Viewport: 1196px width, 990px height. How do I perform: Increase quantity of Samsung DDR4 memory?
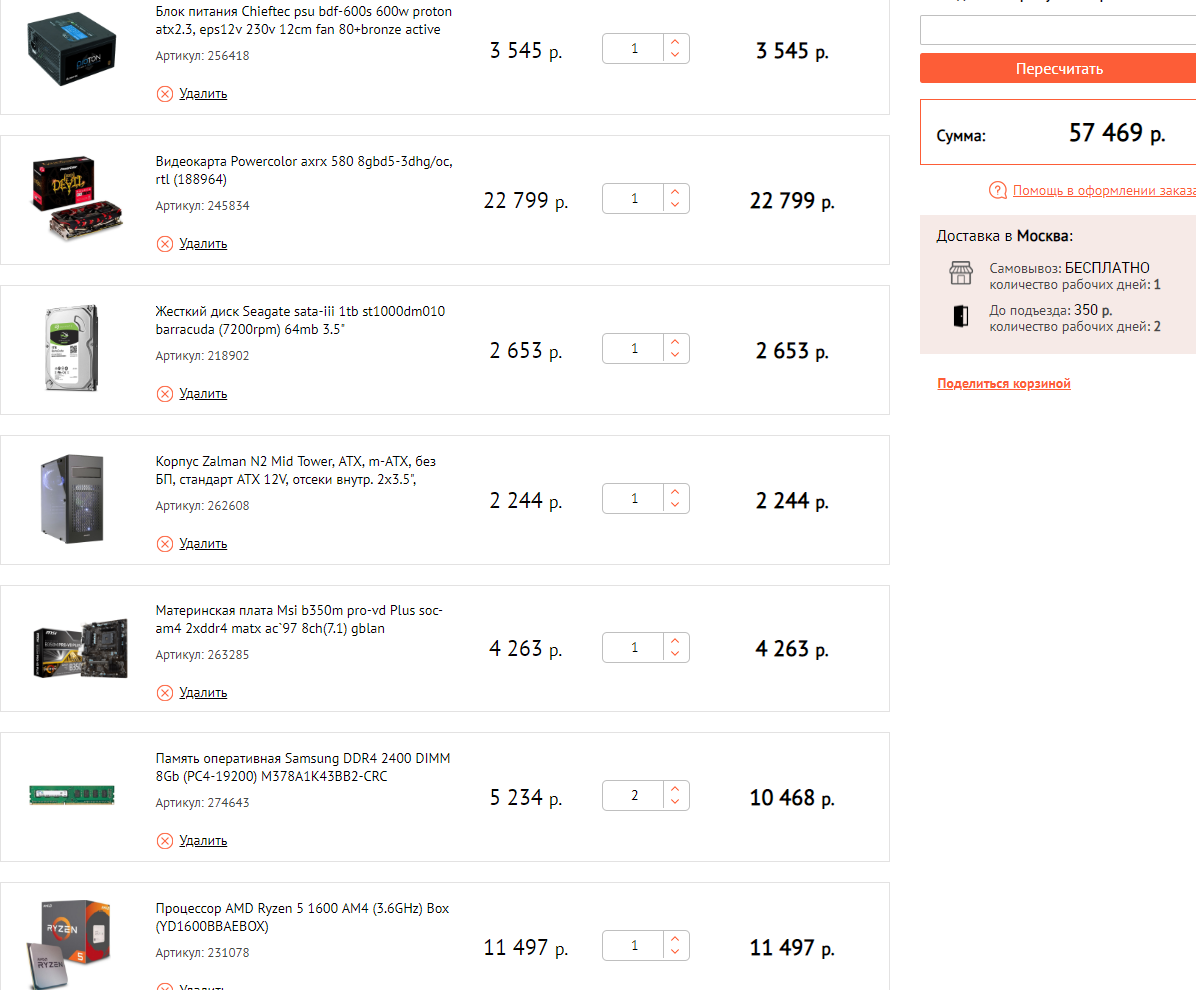[x=676, y=790]
